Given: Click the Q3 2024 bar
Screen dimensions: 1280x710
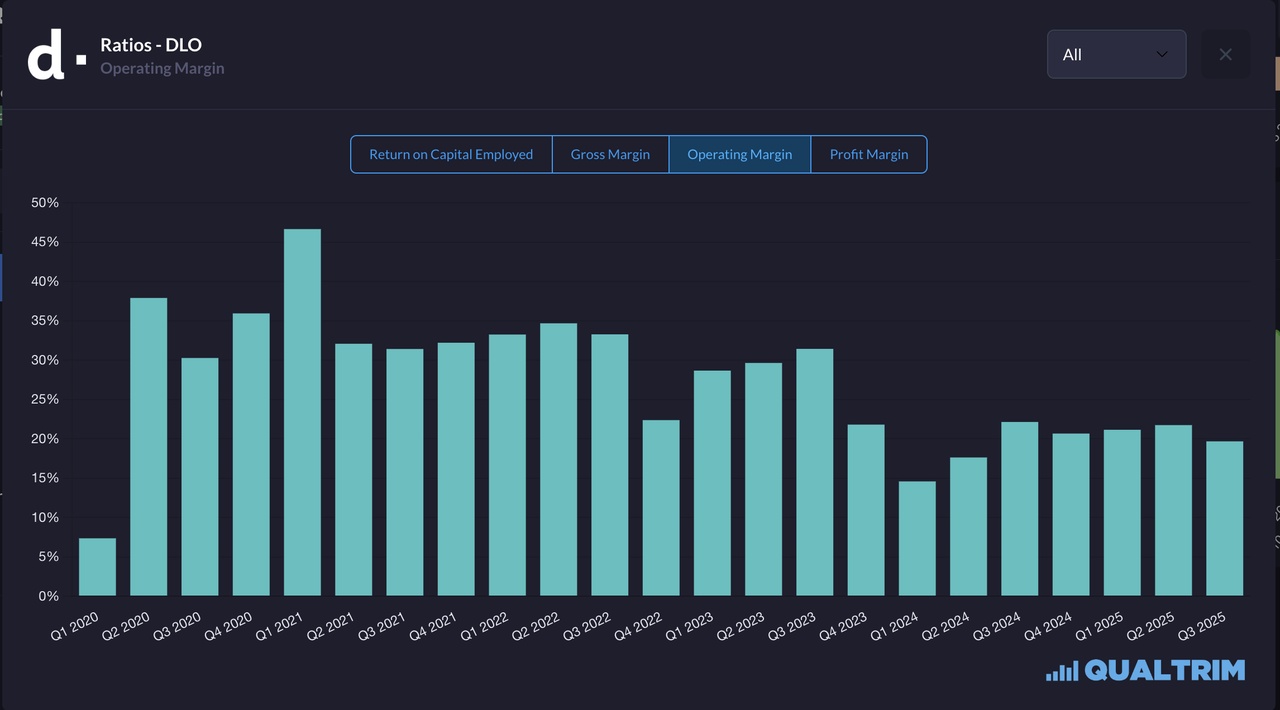Looking at the screenshot, I should (1019, 509).
